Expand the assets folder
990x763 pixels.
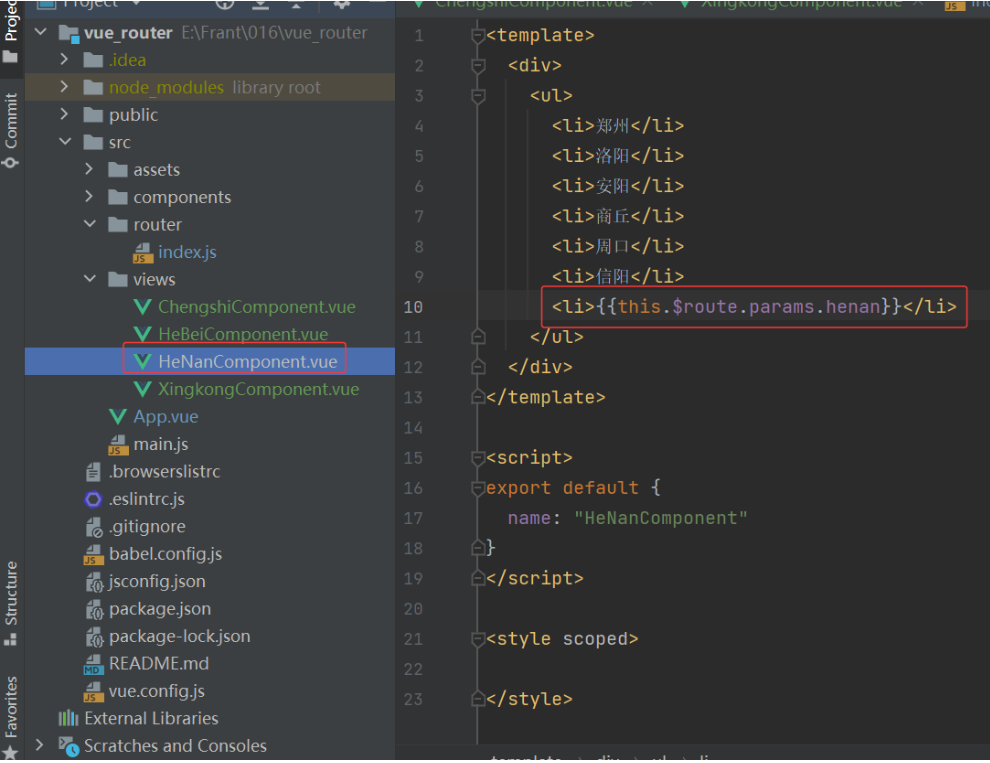[88, 169]
